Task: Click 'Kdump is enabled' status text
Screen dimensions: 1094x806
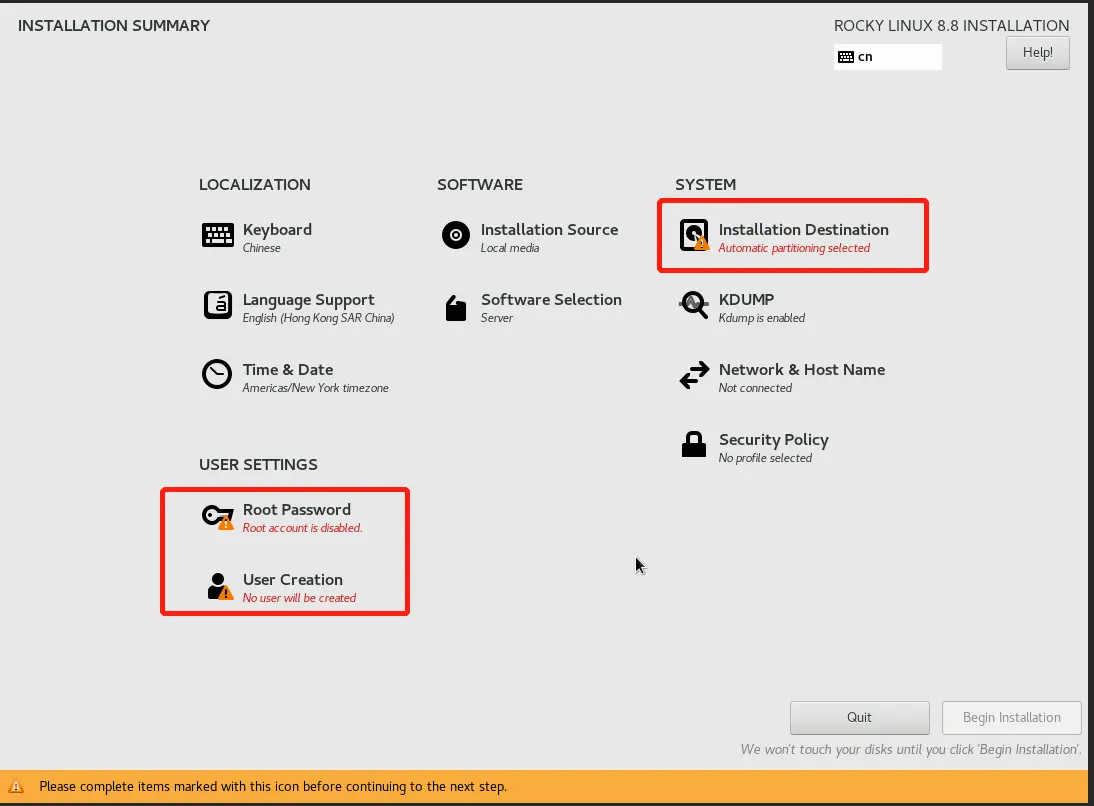Action: [x=762, y=318]
